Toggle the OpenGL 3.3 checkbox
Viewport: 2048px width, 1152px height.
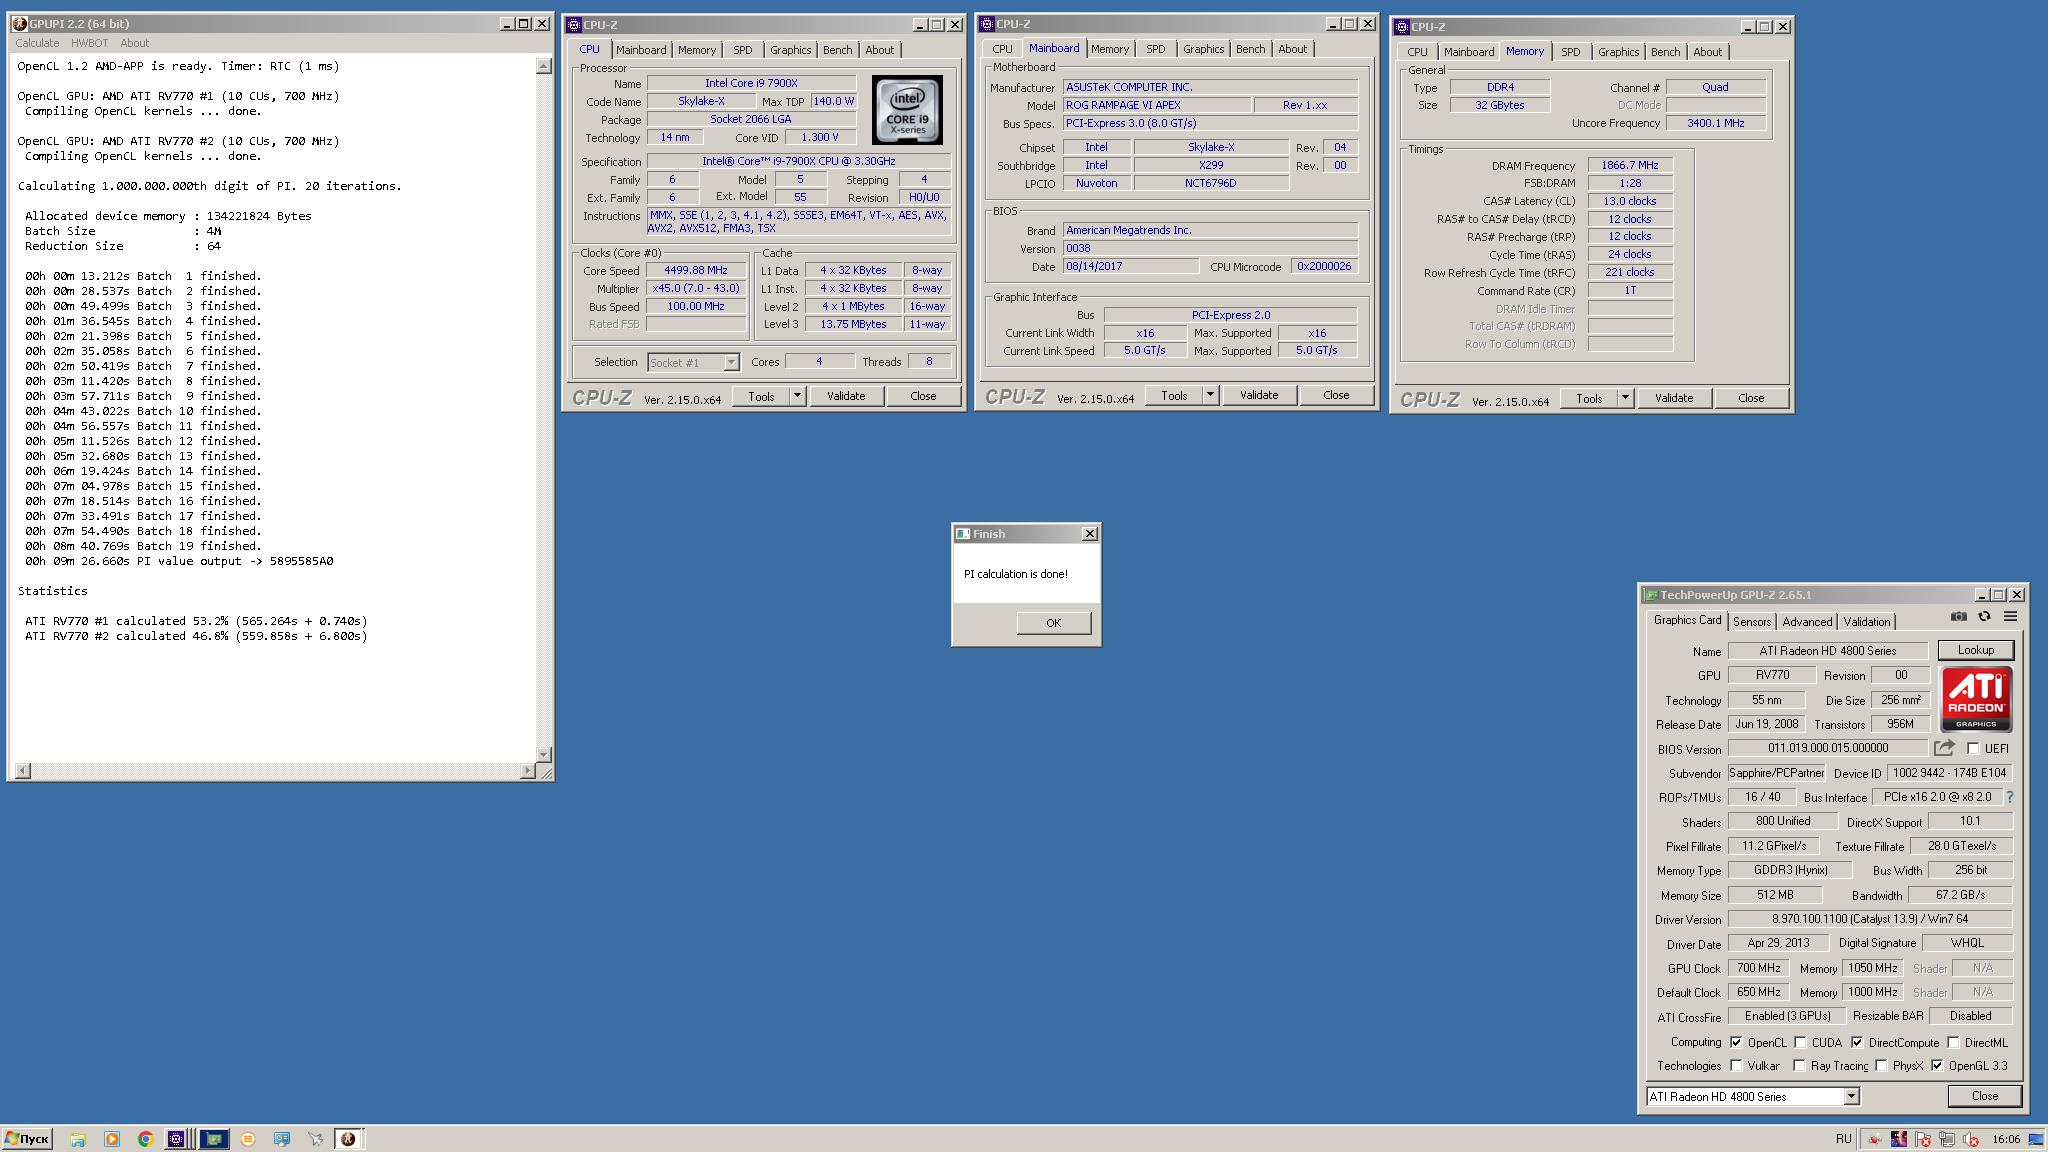pos(1937,1065)
